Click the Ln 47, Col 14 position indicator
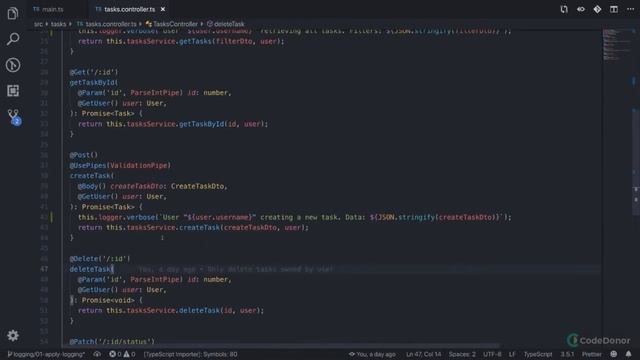The height and width of the screenshot is (360, 640). tap(423, 354)
